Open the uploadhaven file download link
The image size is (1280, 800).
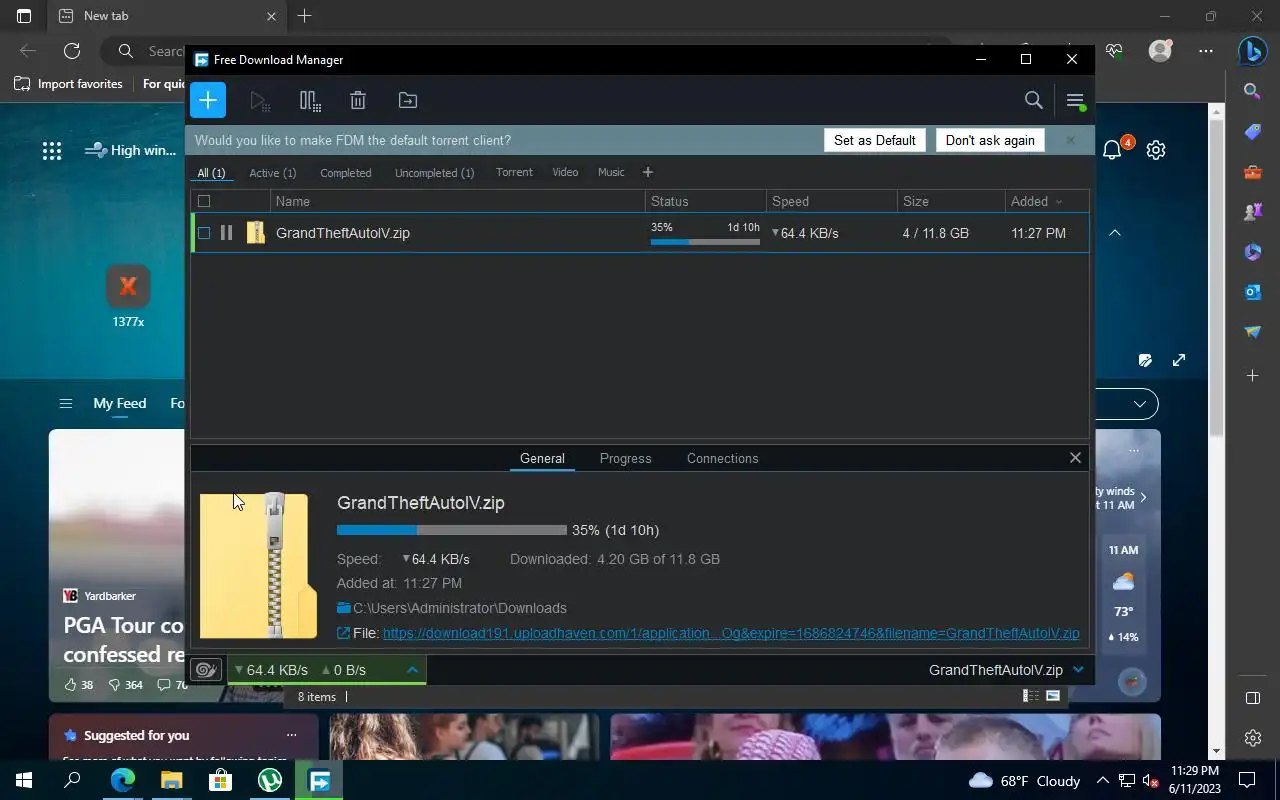coord(731,633)
